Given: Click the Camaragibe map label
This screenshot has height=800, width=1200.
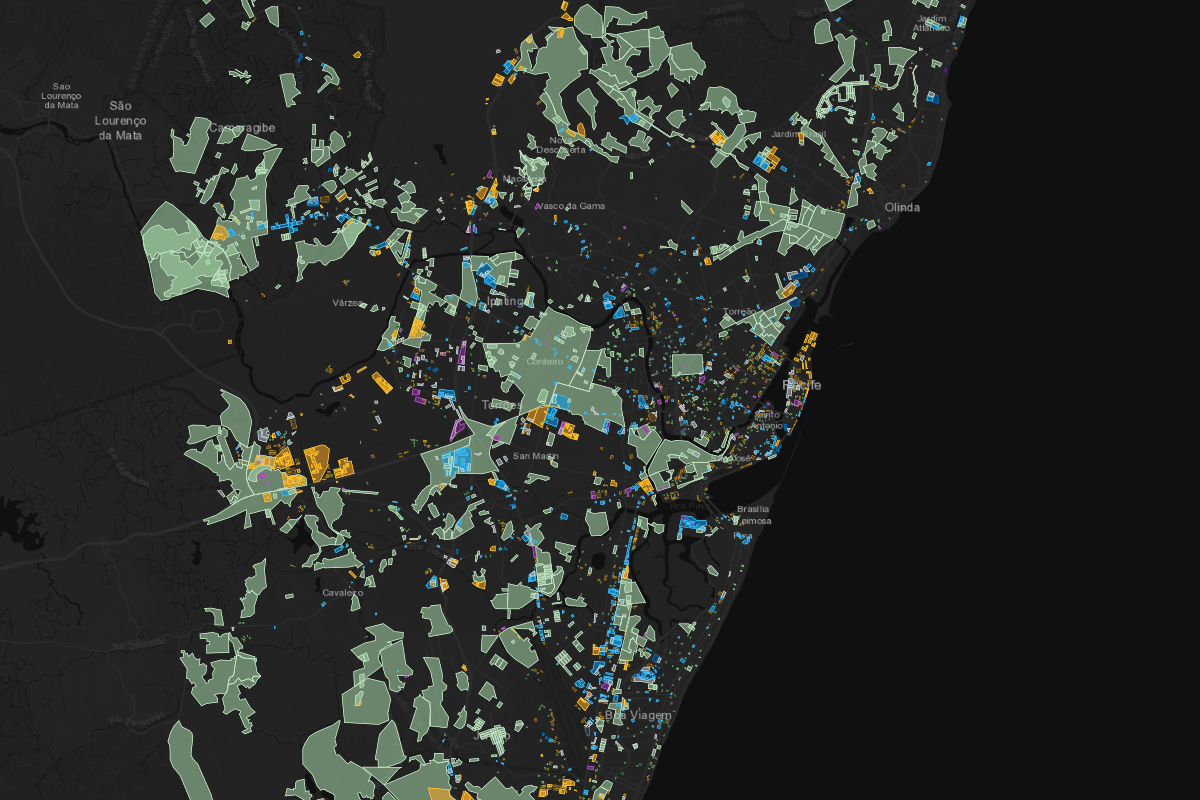Looking at the screenshot, I should pyautogui.click(x=242, y=127).
